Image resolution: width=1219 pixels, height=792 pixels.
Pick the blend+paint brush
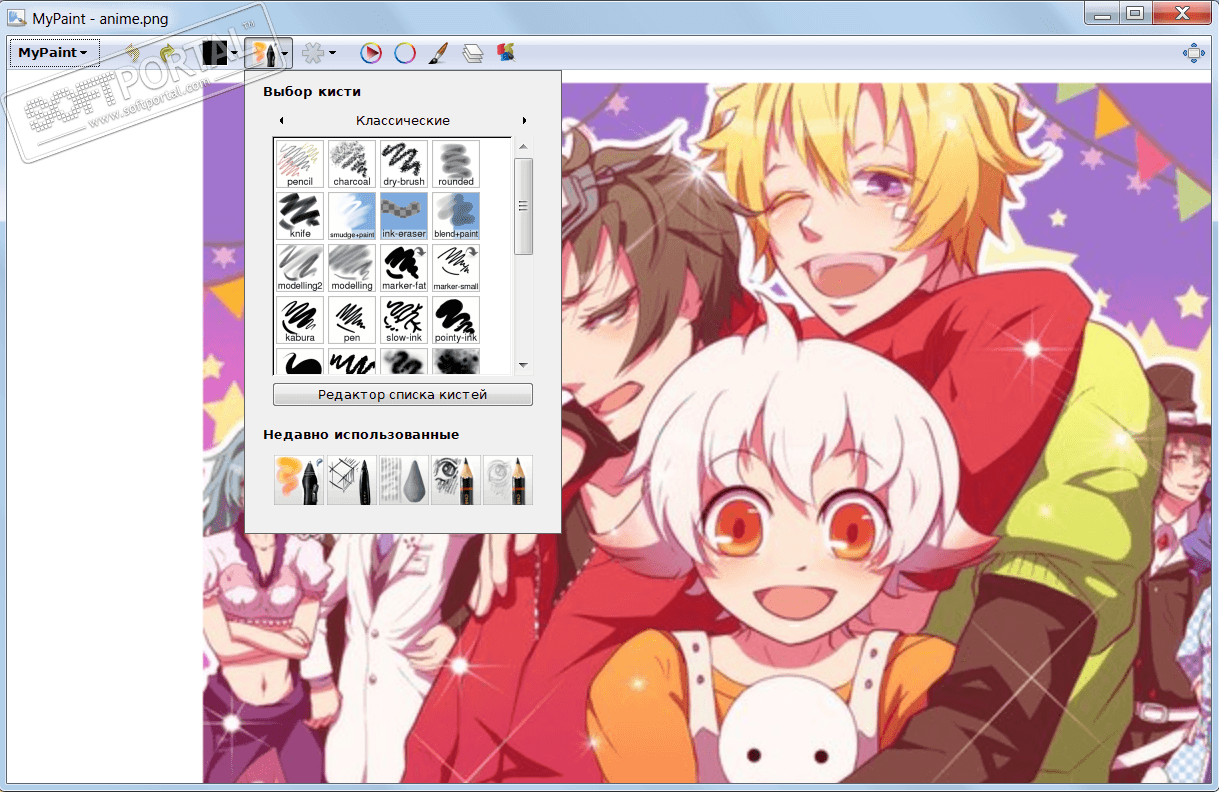pos(456,216)
